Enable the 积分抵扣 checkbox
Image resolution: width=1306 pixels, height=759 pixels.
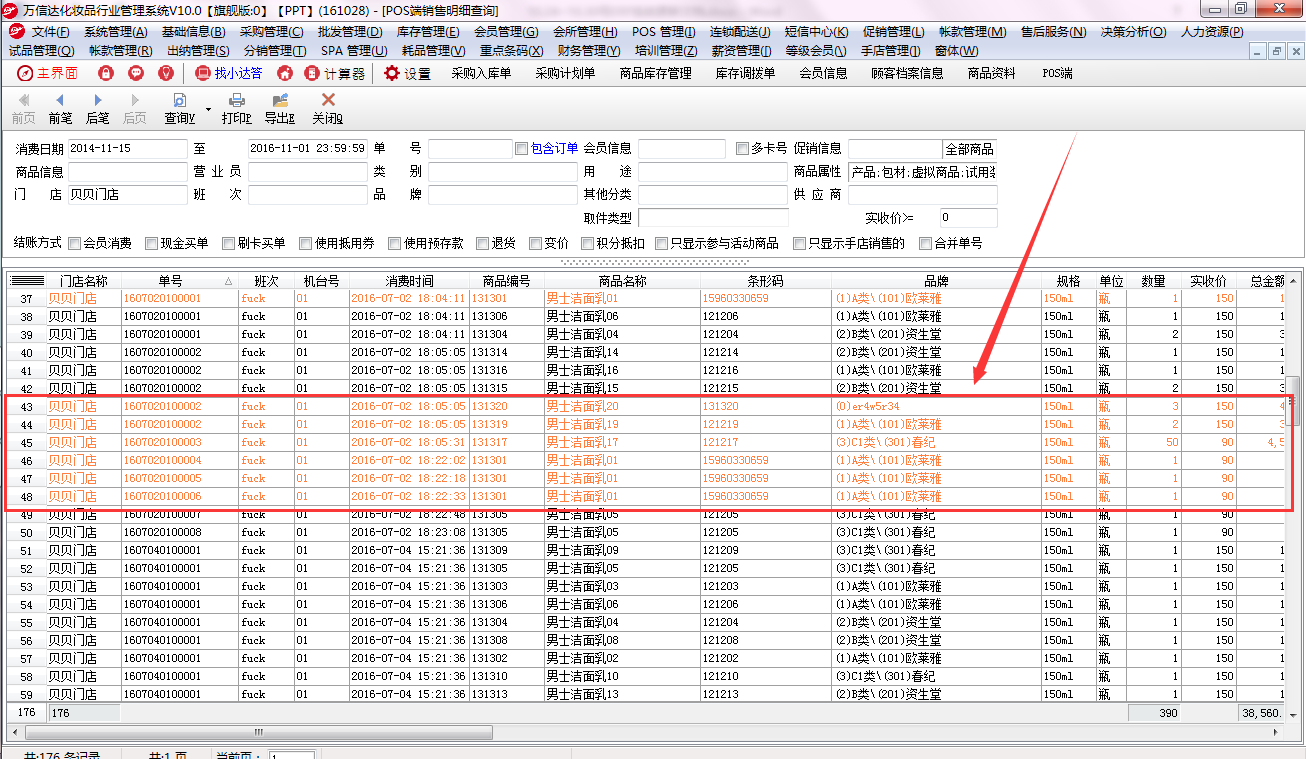tap(587, 243)
